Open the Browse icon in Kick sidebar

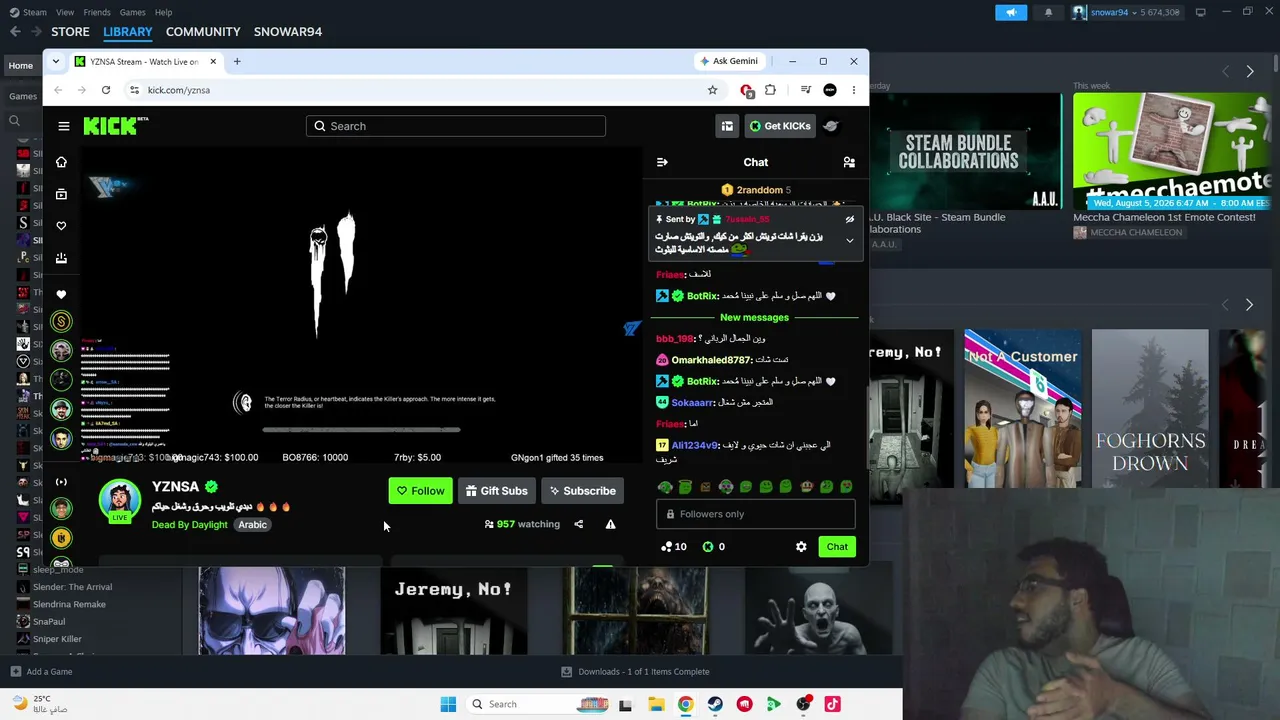(x=61, y=194)
